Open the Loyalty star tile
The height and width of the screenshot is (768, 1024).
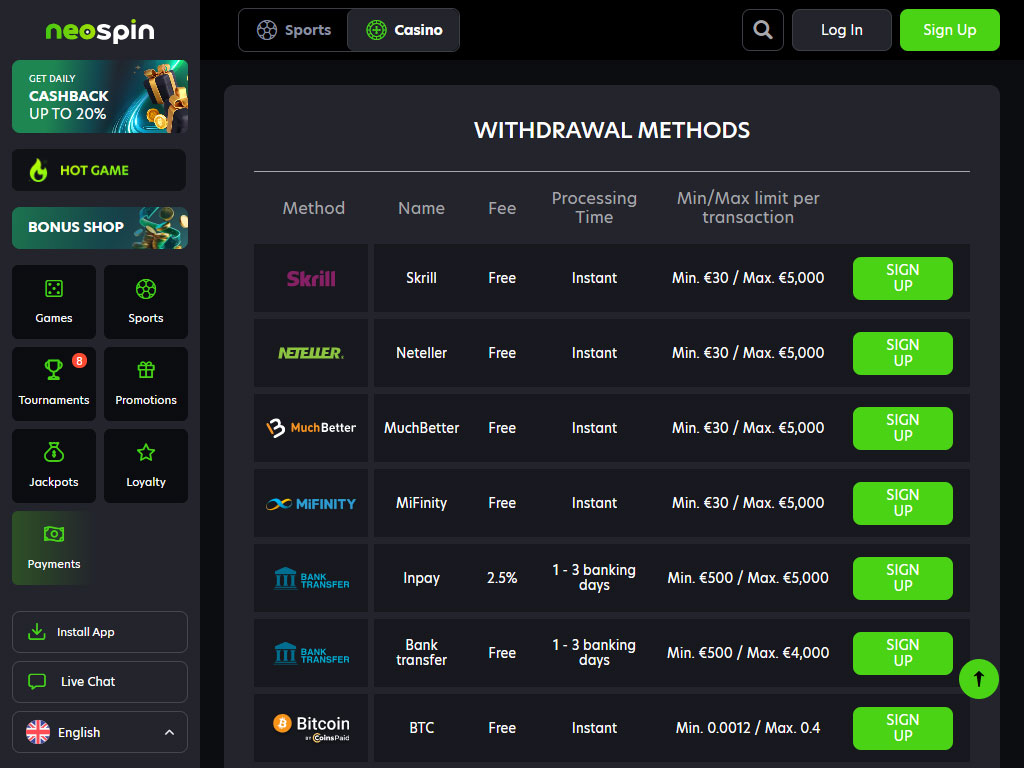(146, 466)
